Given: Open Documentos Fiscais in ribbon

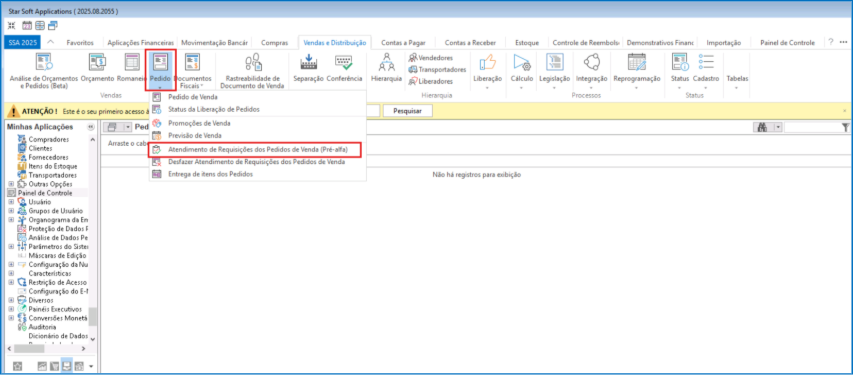Looking at the screenshot, I should 192,70.
